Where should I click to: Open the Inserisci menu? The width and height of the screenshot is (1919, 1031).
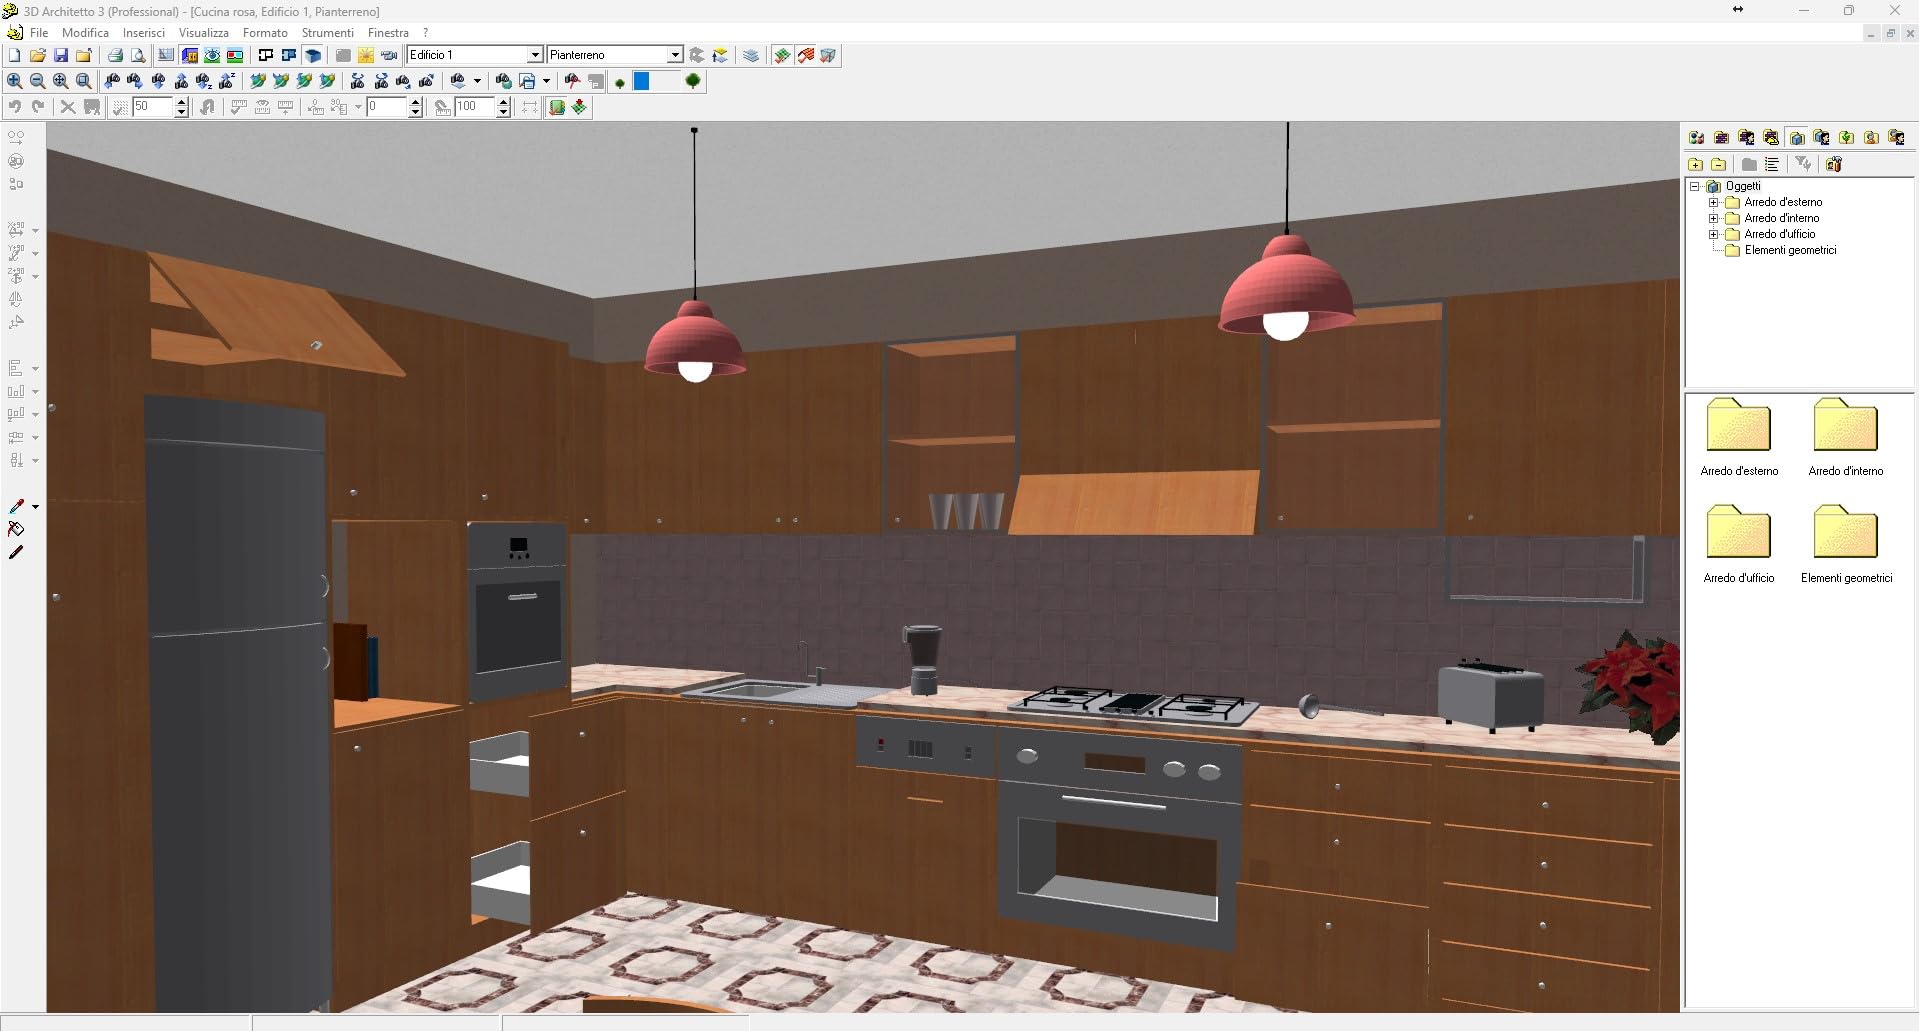144,33
